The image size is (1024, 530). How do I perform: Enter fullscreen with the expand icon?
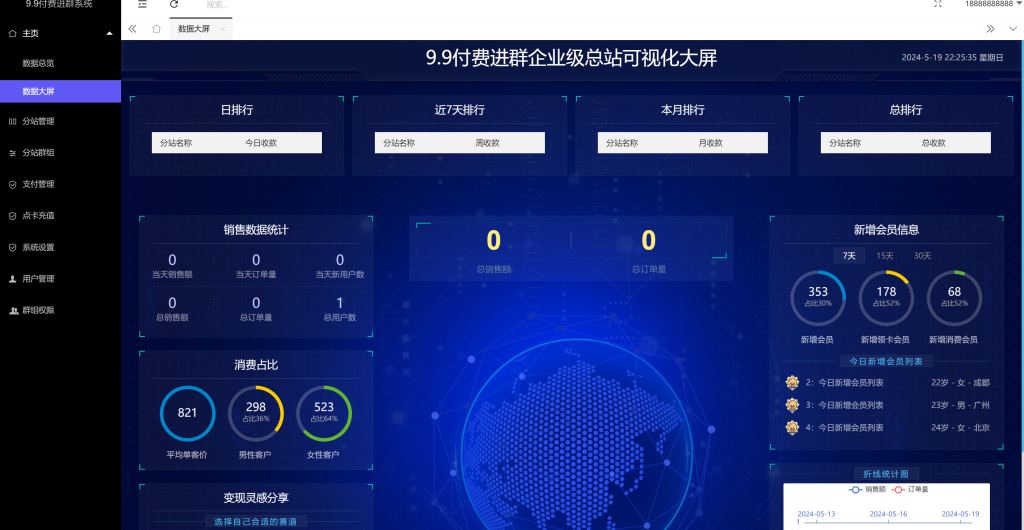tap(938, 4)
